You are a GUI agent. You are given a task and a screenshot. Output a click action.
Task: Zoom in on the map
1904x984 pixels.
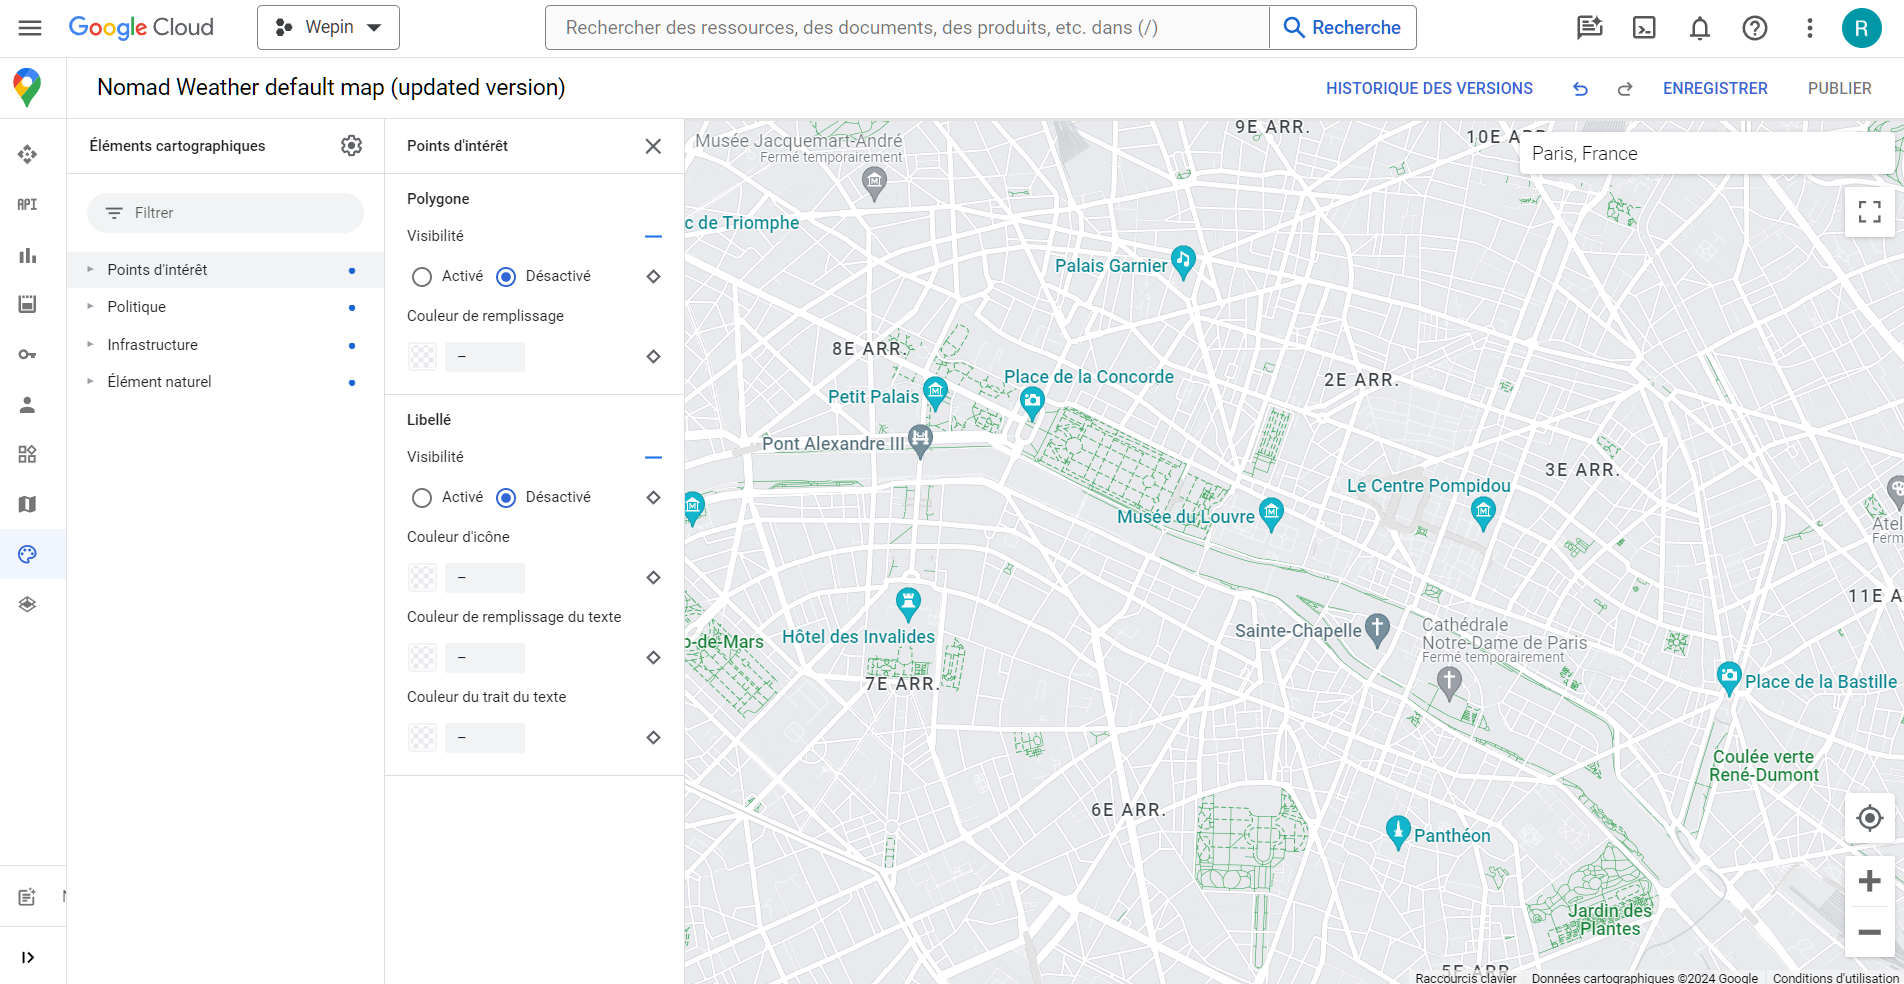(x=1869, y=881)
